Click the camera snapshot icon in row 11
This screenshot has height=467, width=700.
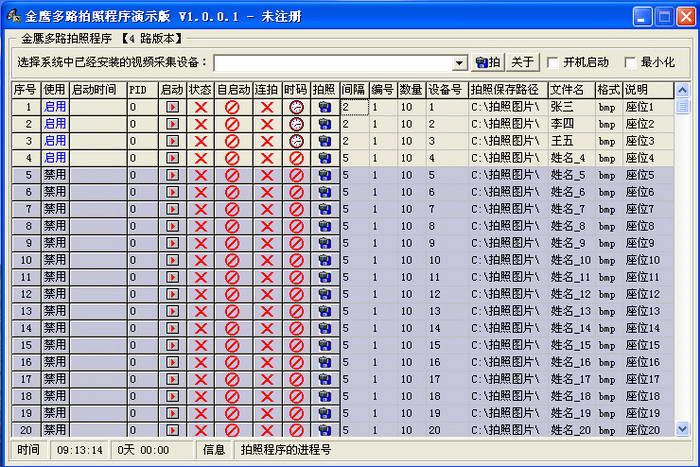point(325,277)
